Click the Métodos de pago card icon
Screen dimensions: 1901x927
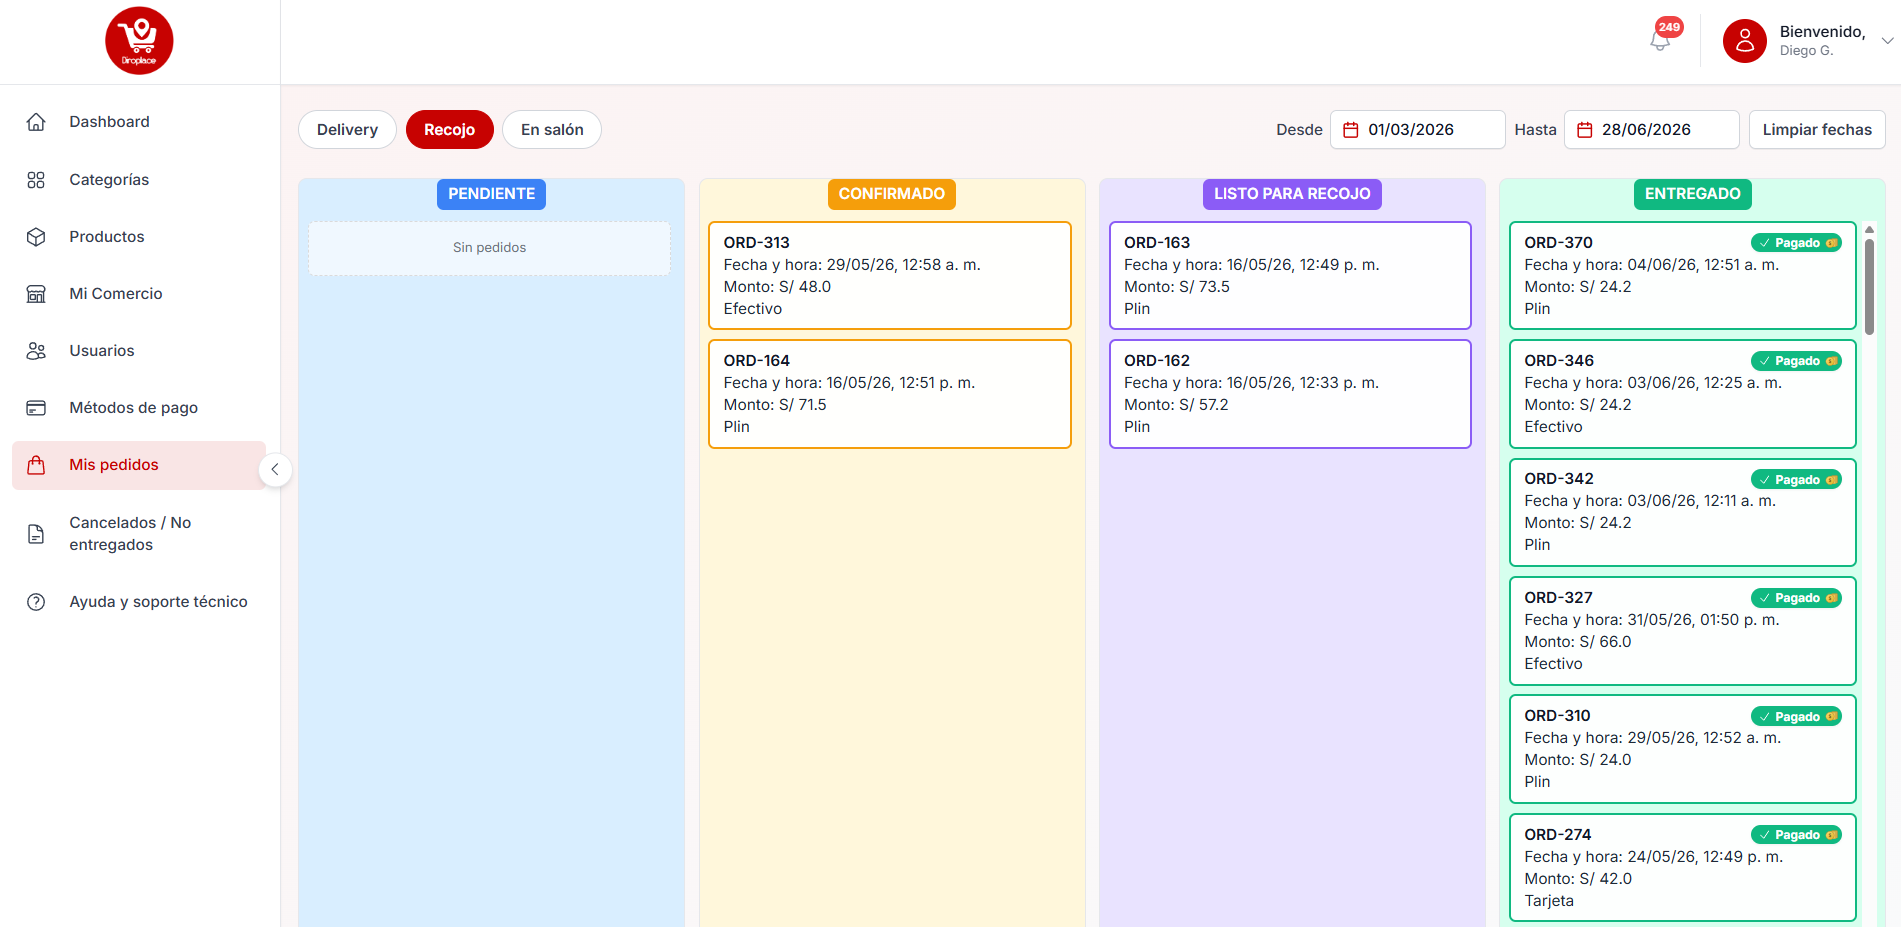coord(36,408)
